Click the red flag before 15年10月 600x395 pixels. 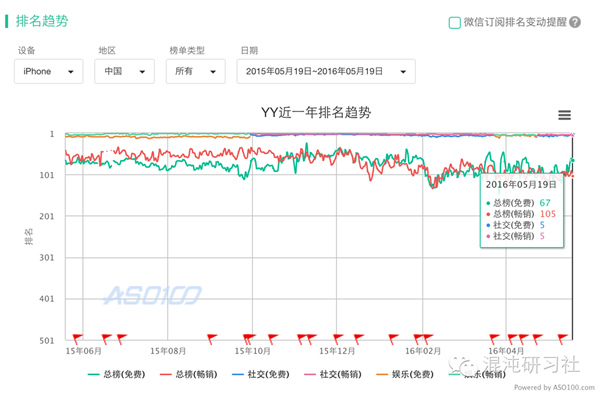point(212,338)
